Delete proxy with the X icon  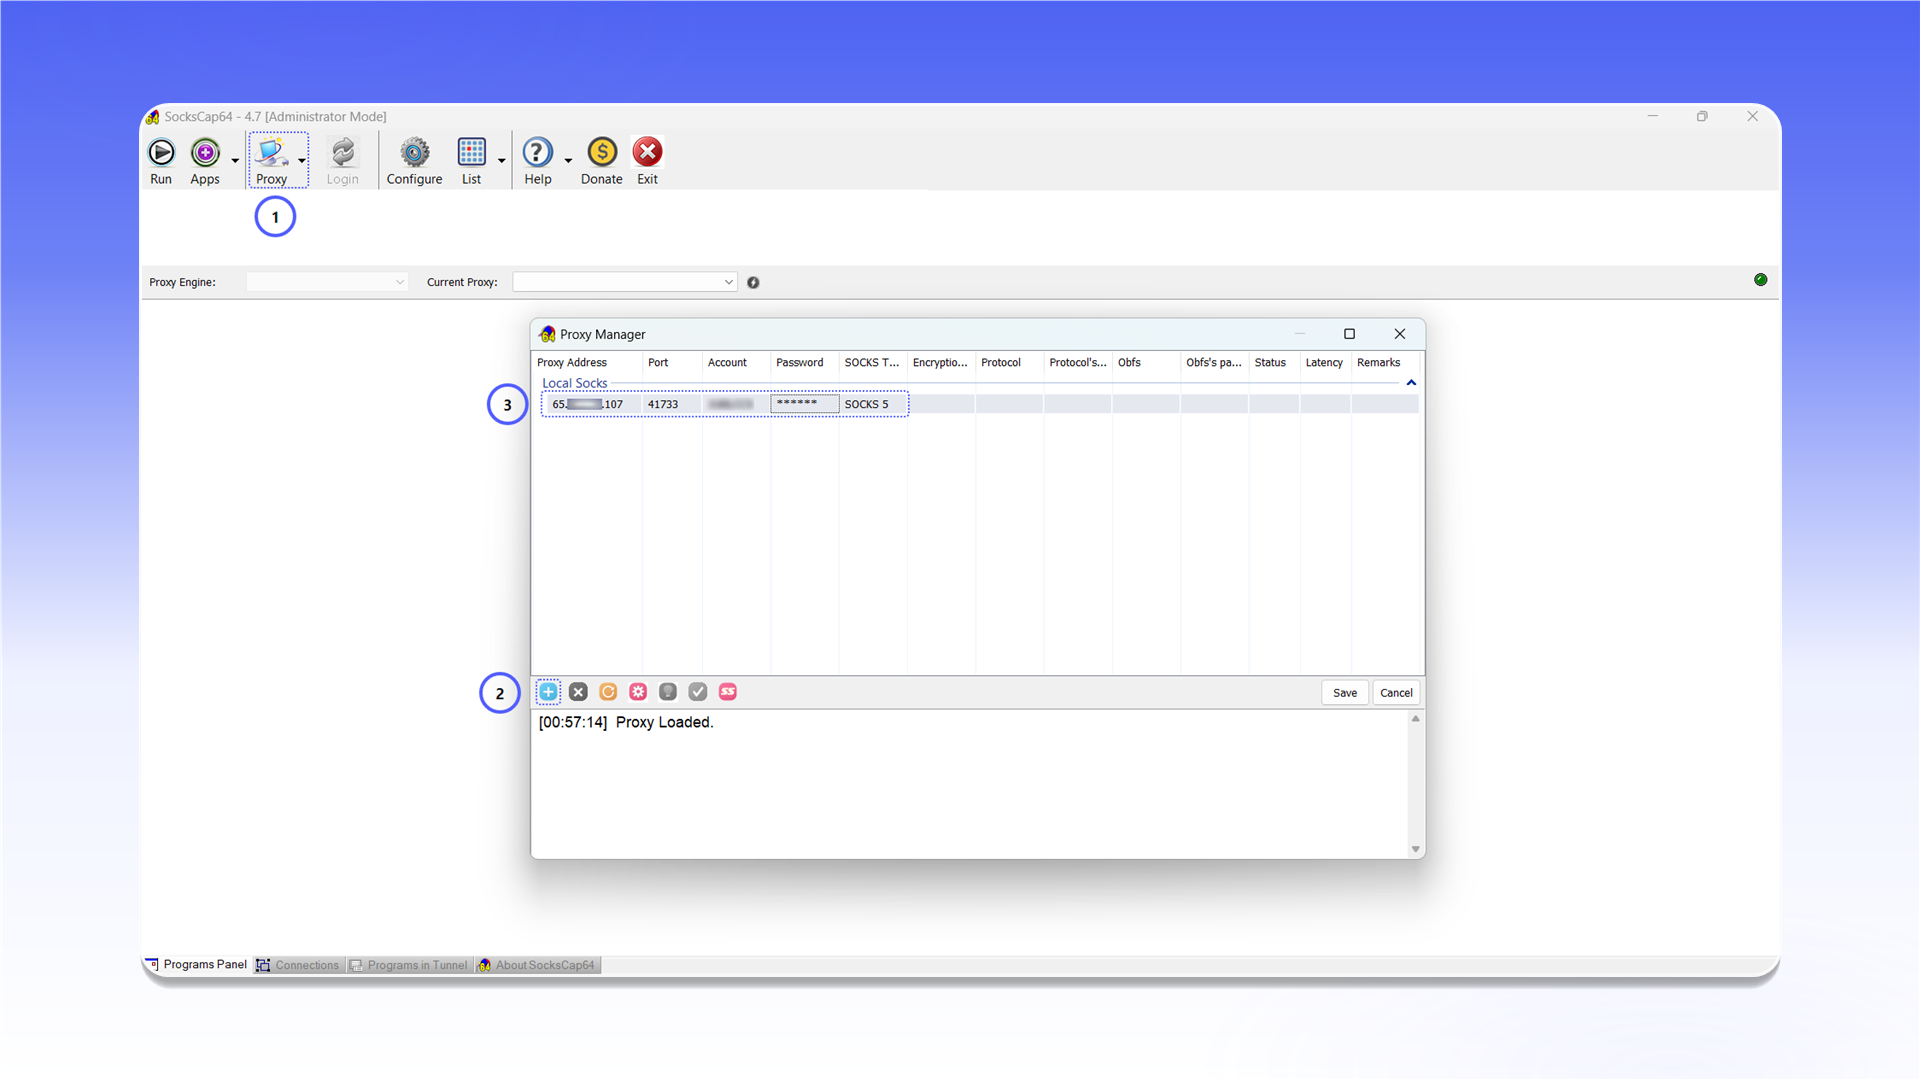[578, 692]
